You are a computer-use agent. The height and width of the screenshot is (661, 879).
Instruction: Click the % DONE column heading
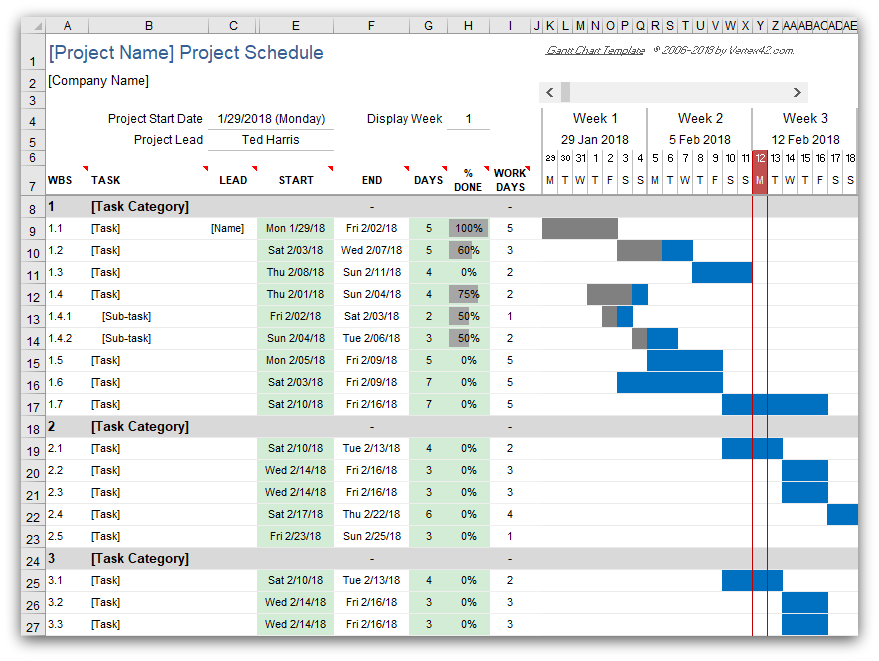tap(468, 180)
